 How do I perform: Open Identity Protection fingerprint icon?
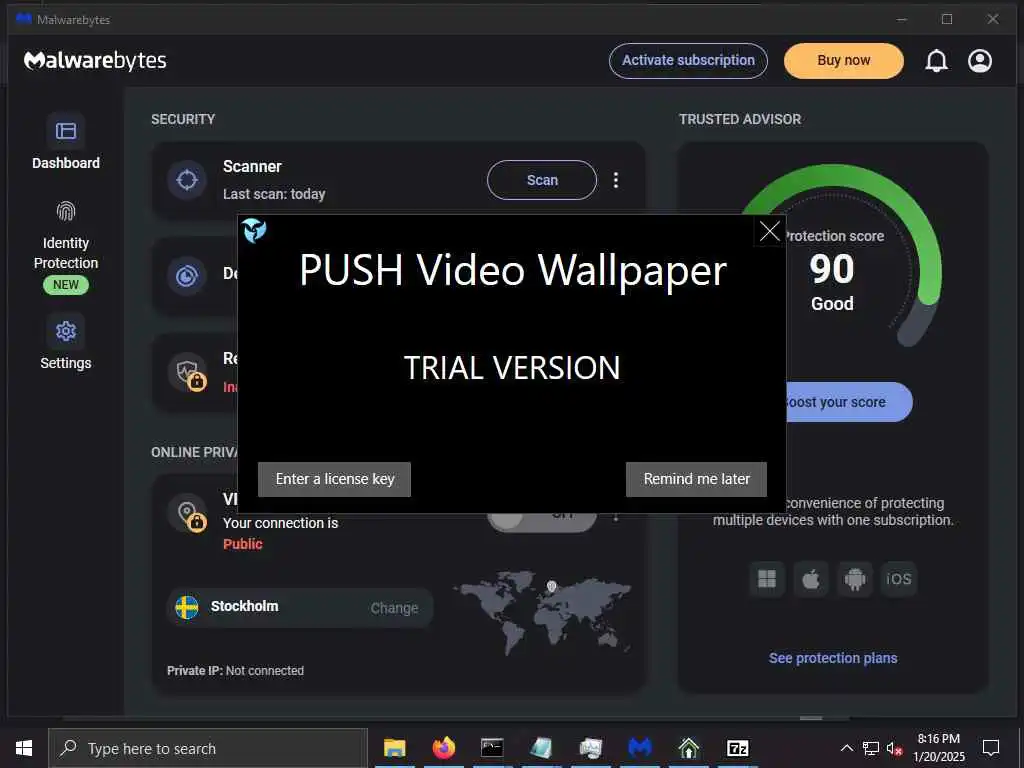click(66, 211)
